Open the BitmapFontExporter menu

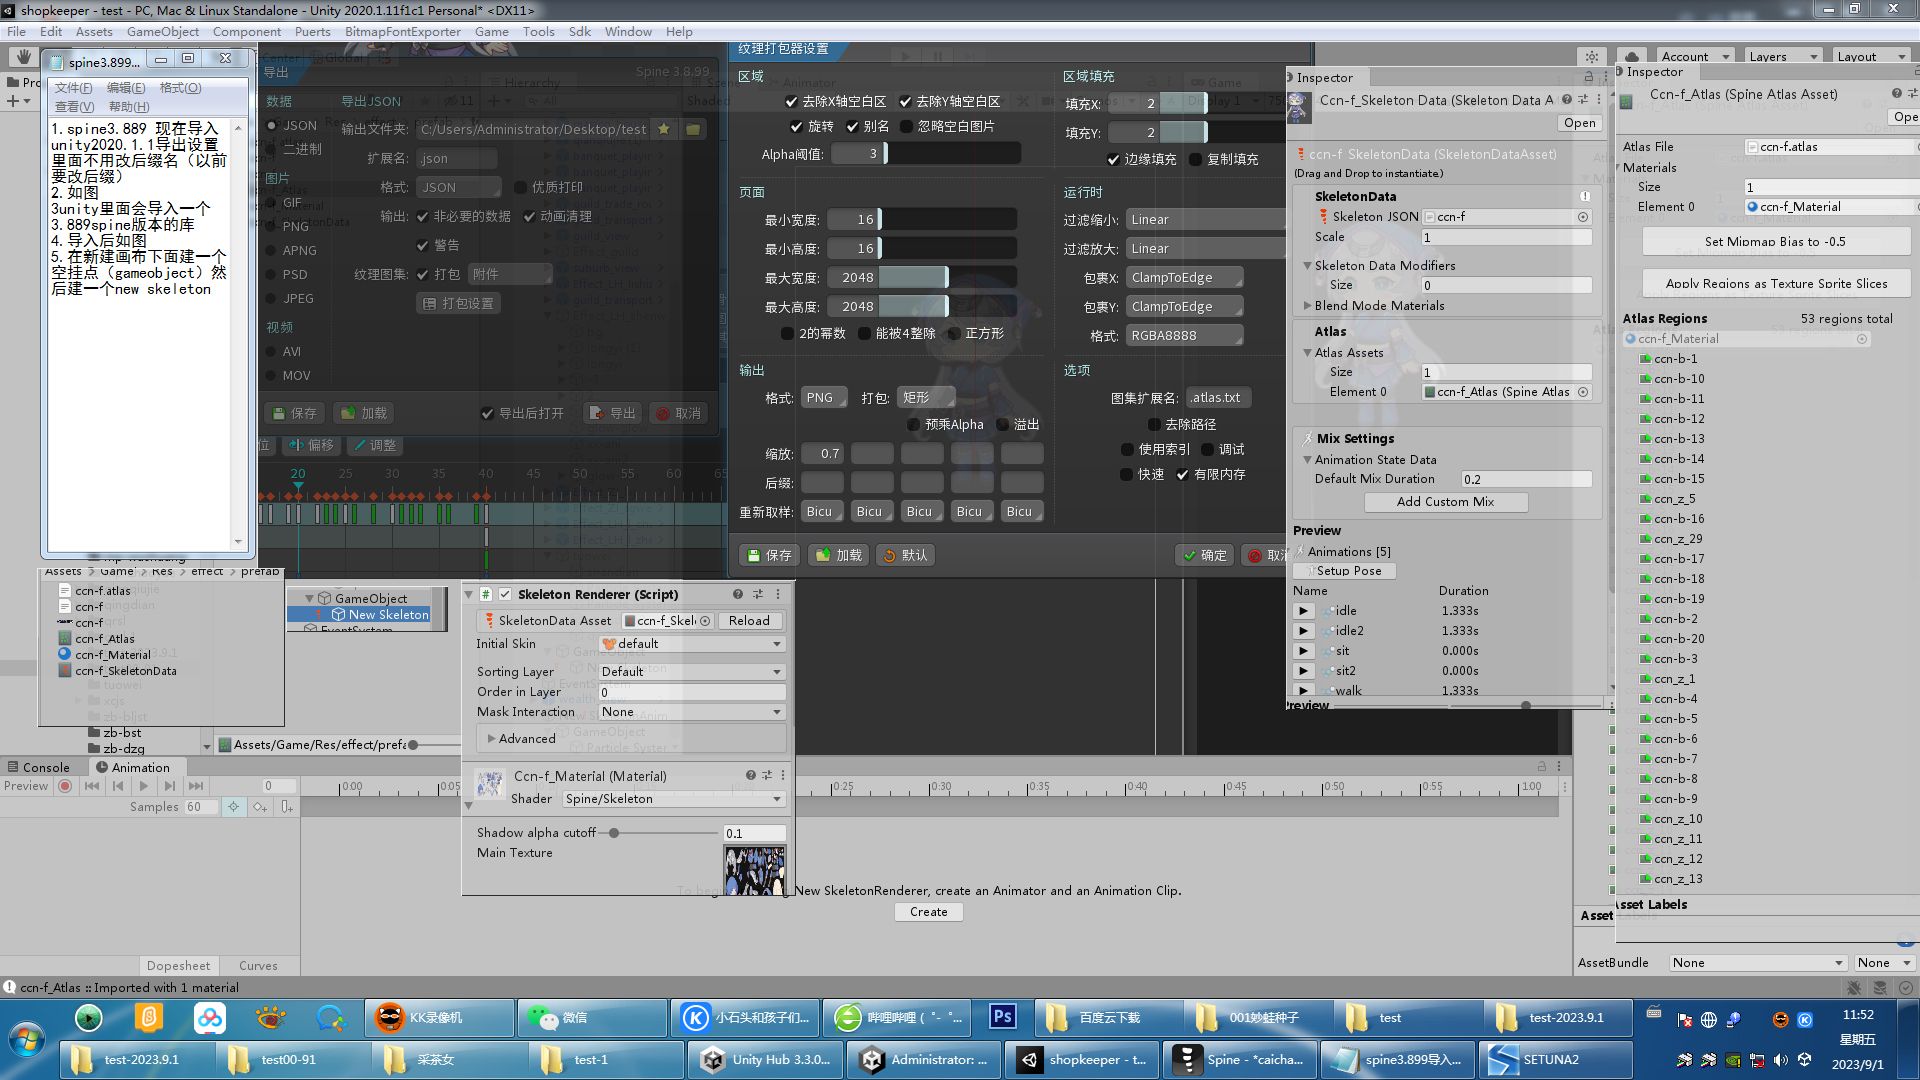point(403,32)
